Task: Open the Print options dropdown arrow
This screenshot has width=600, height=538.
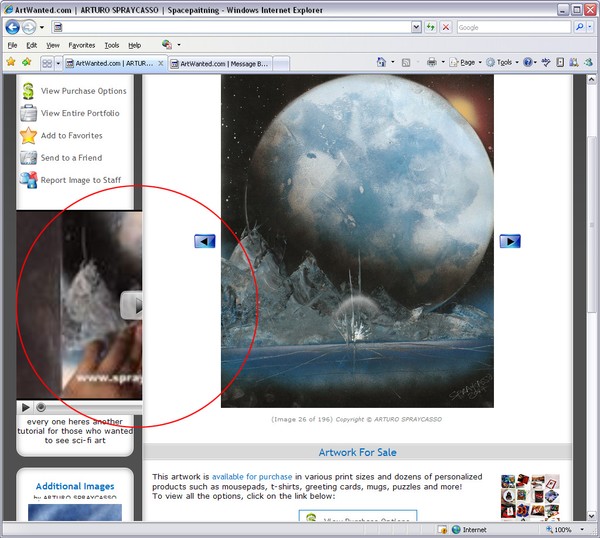Action: pyautogui.click(x=443, y=62)
